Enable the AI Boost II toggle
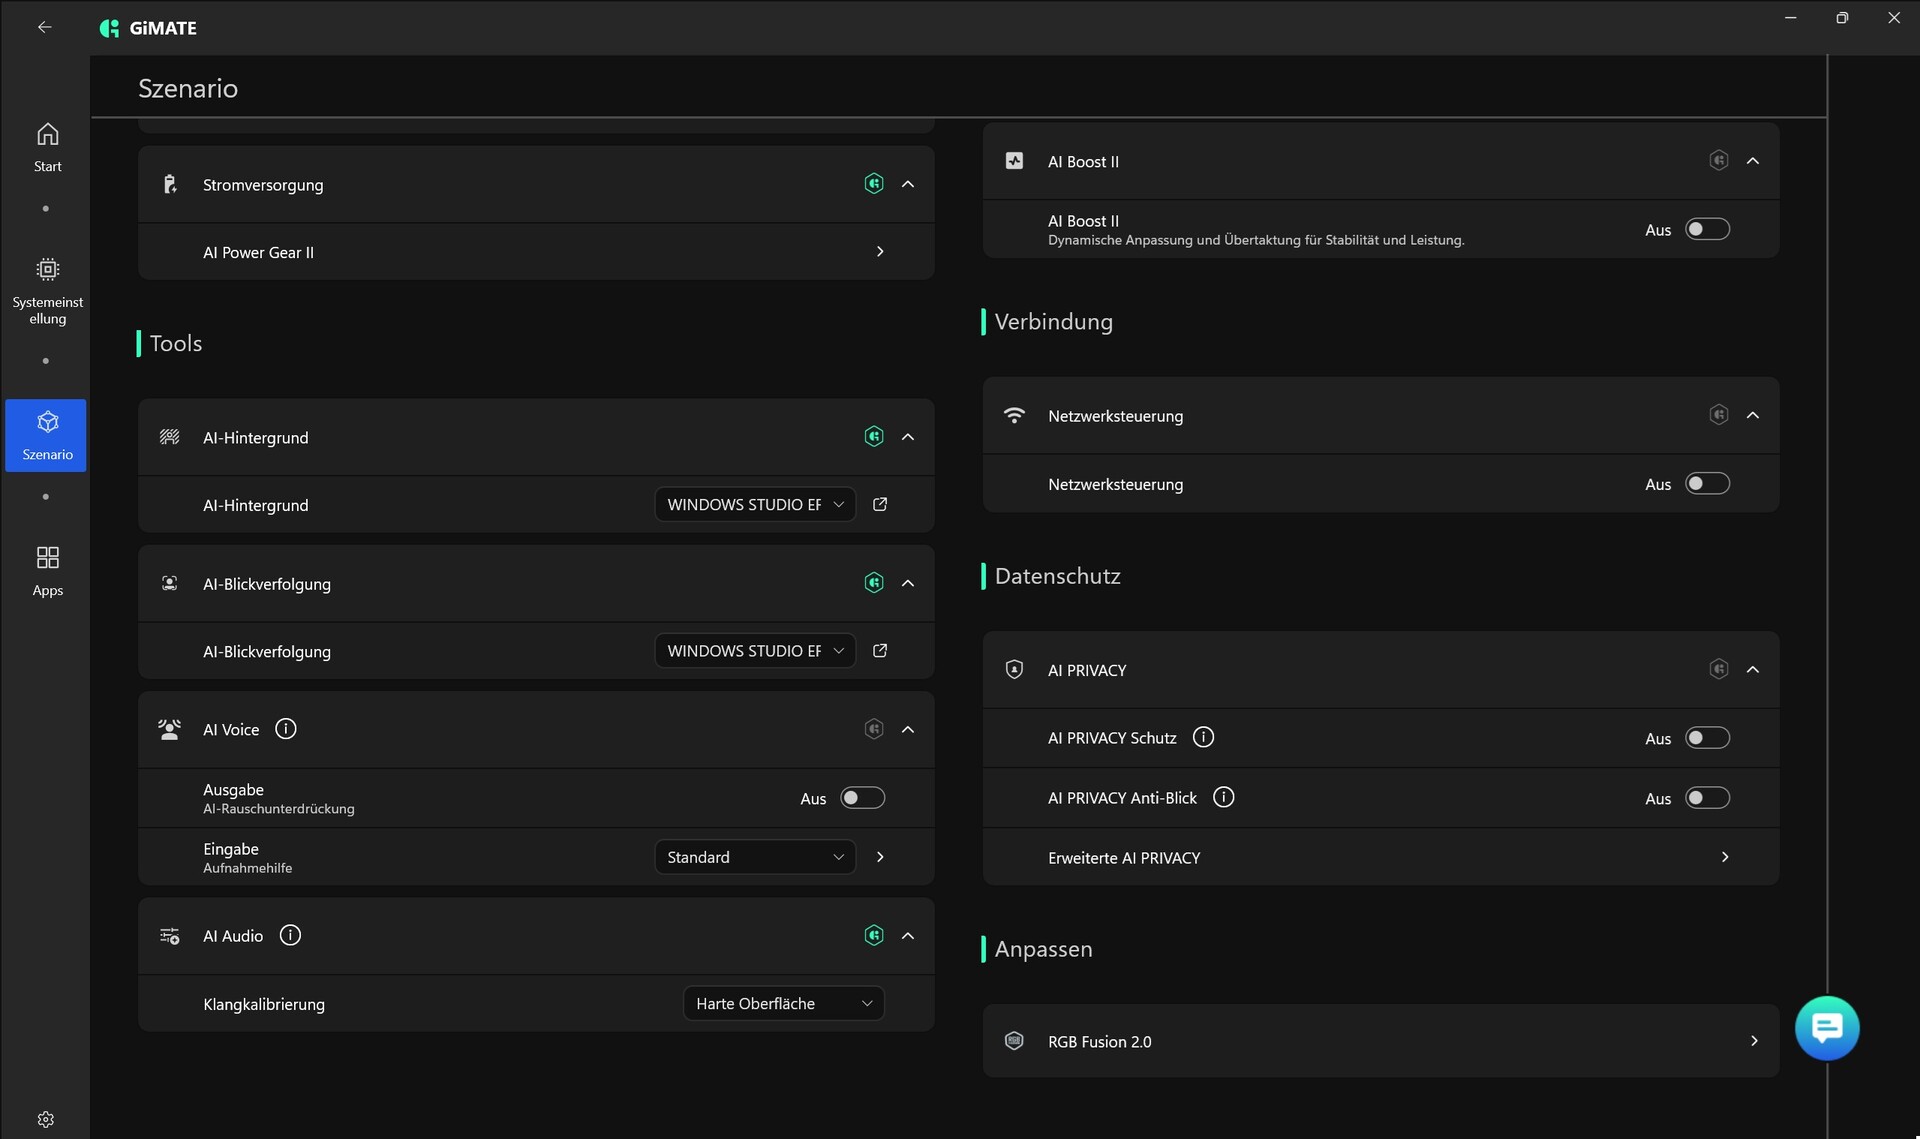 pos(1707,229)
